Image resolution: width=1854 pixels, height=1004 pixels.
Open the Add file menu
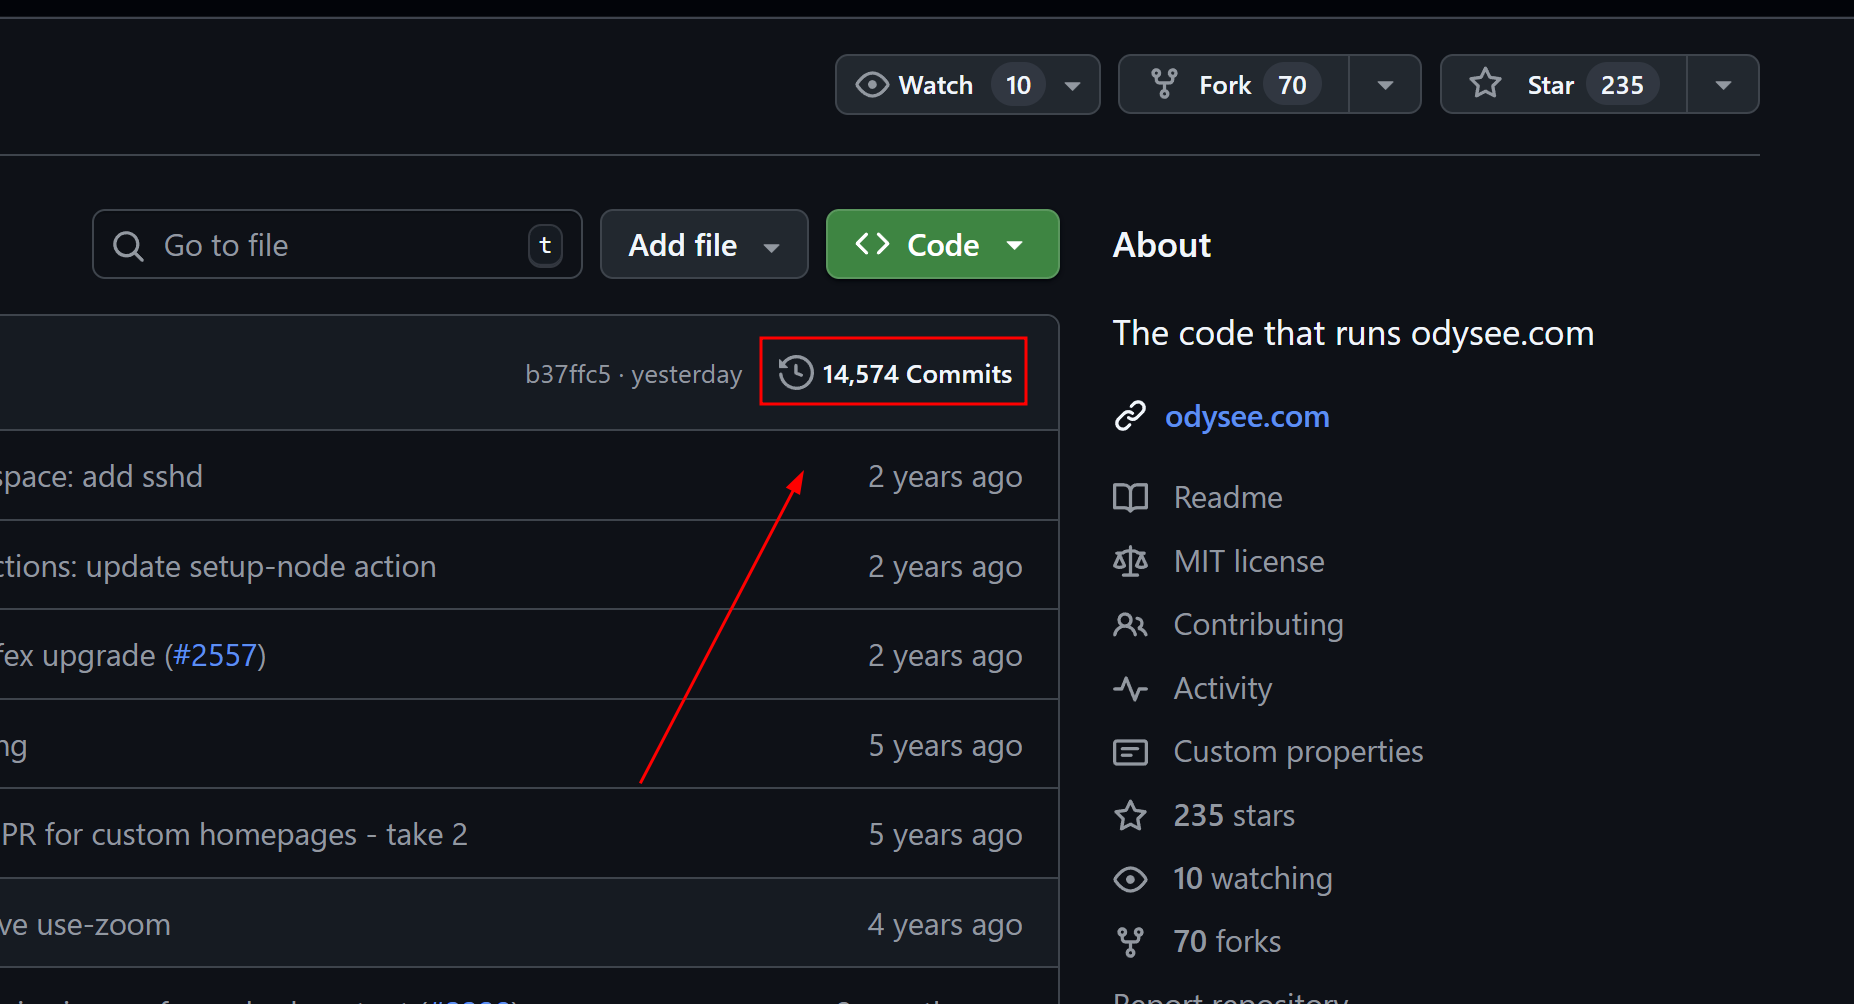coord(703,245)
